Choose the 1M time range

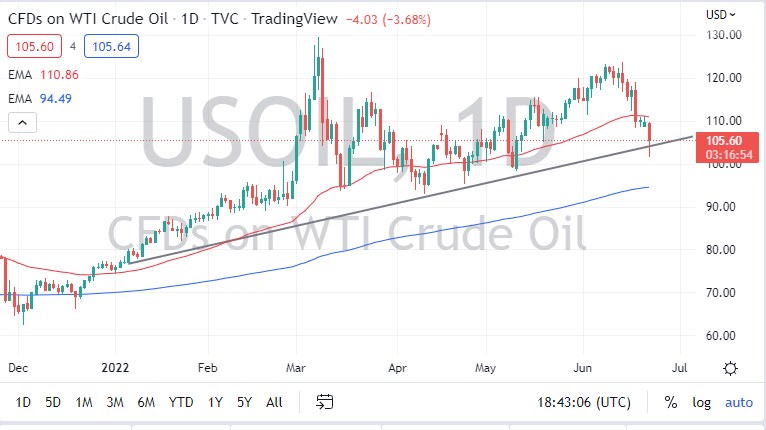point(84,402)
